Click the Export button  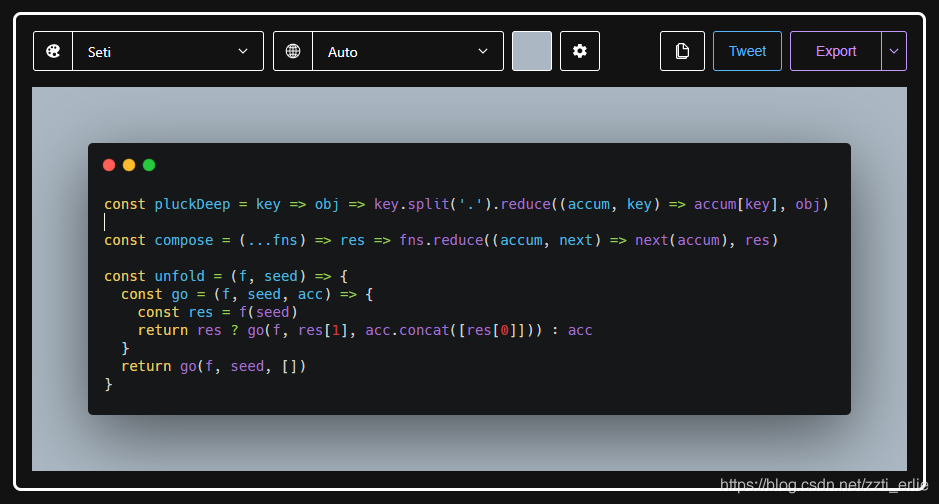(835, 51)
